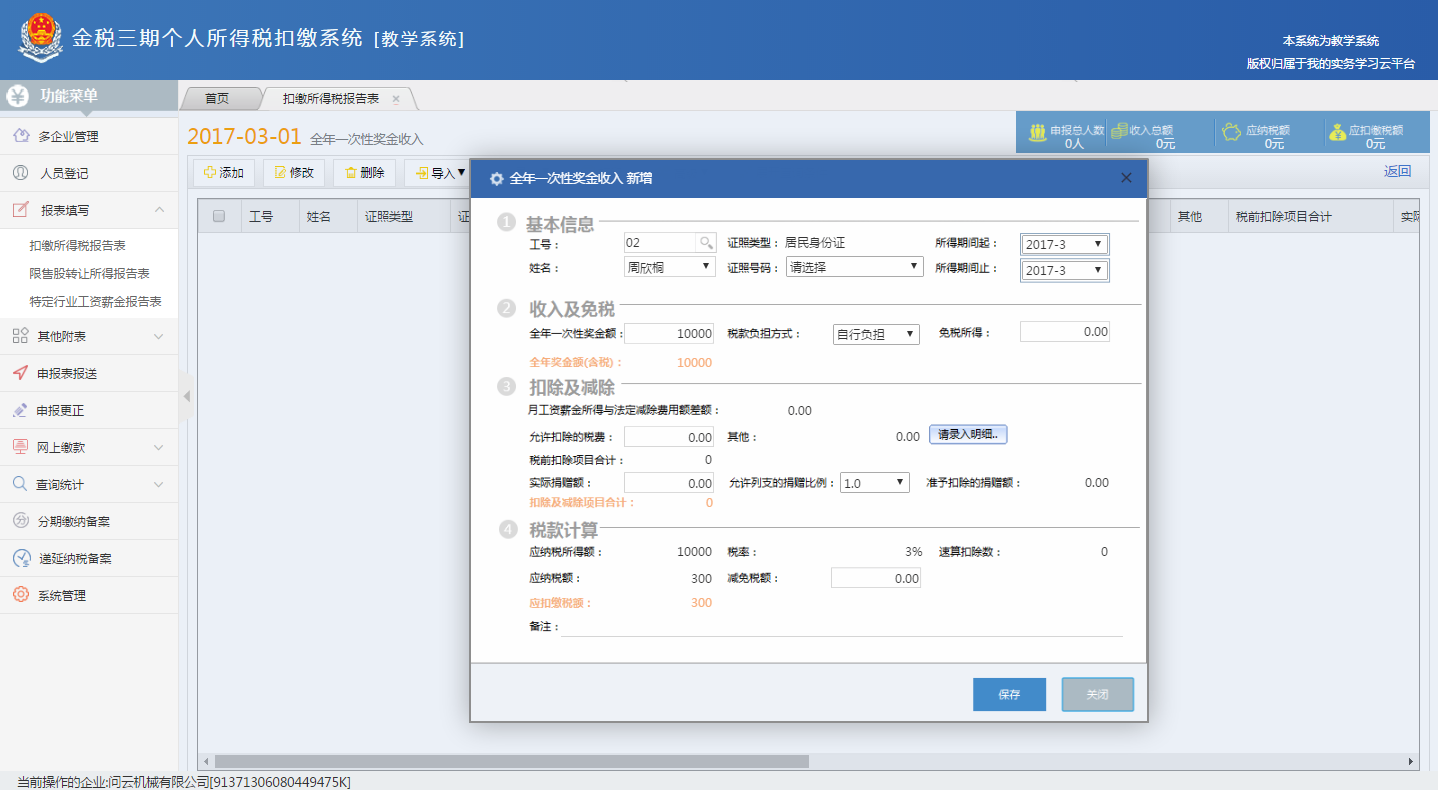
Task: Click the 收入总额 coins icon
Action: 1118,130
